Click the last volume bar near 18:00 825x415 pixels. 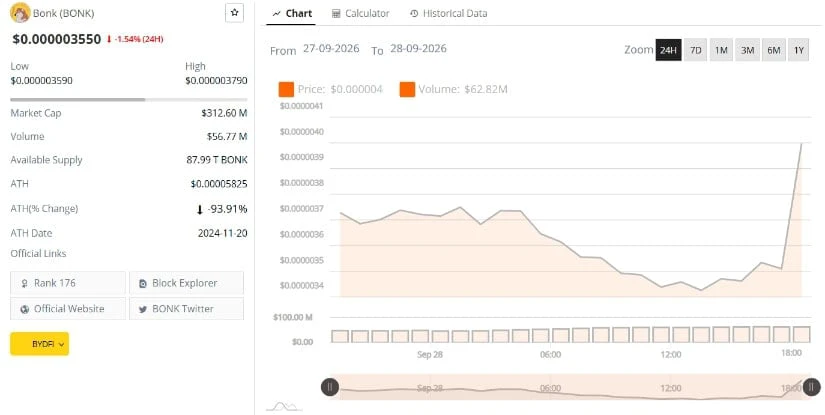click(x=801, y=335)
